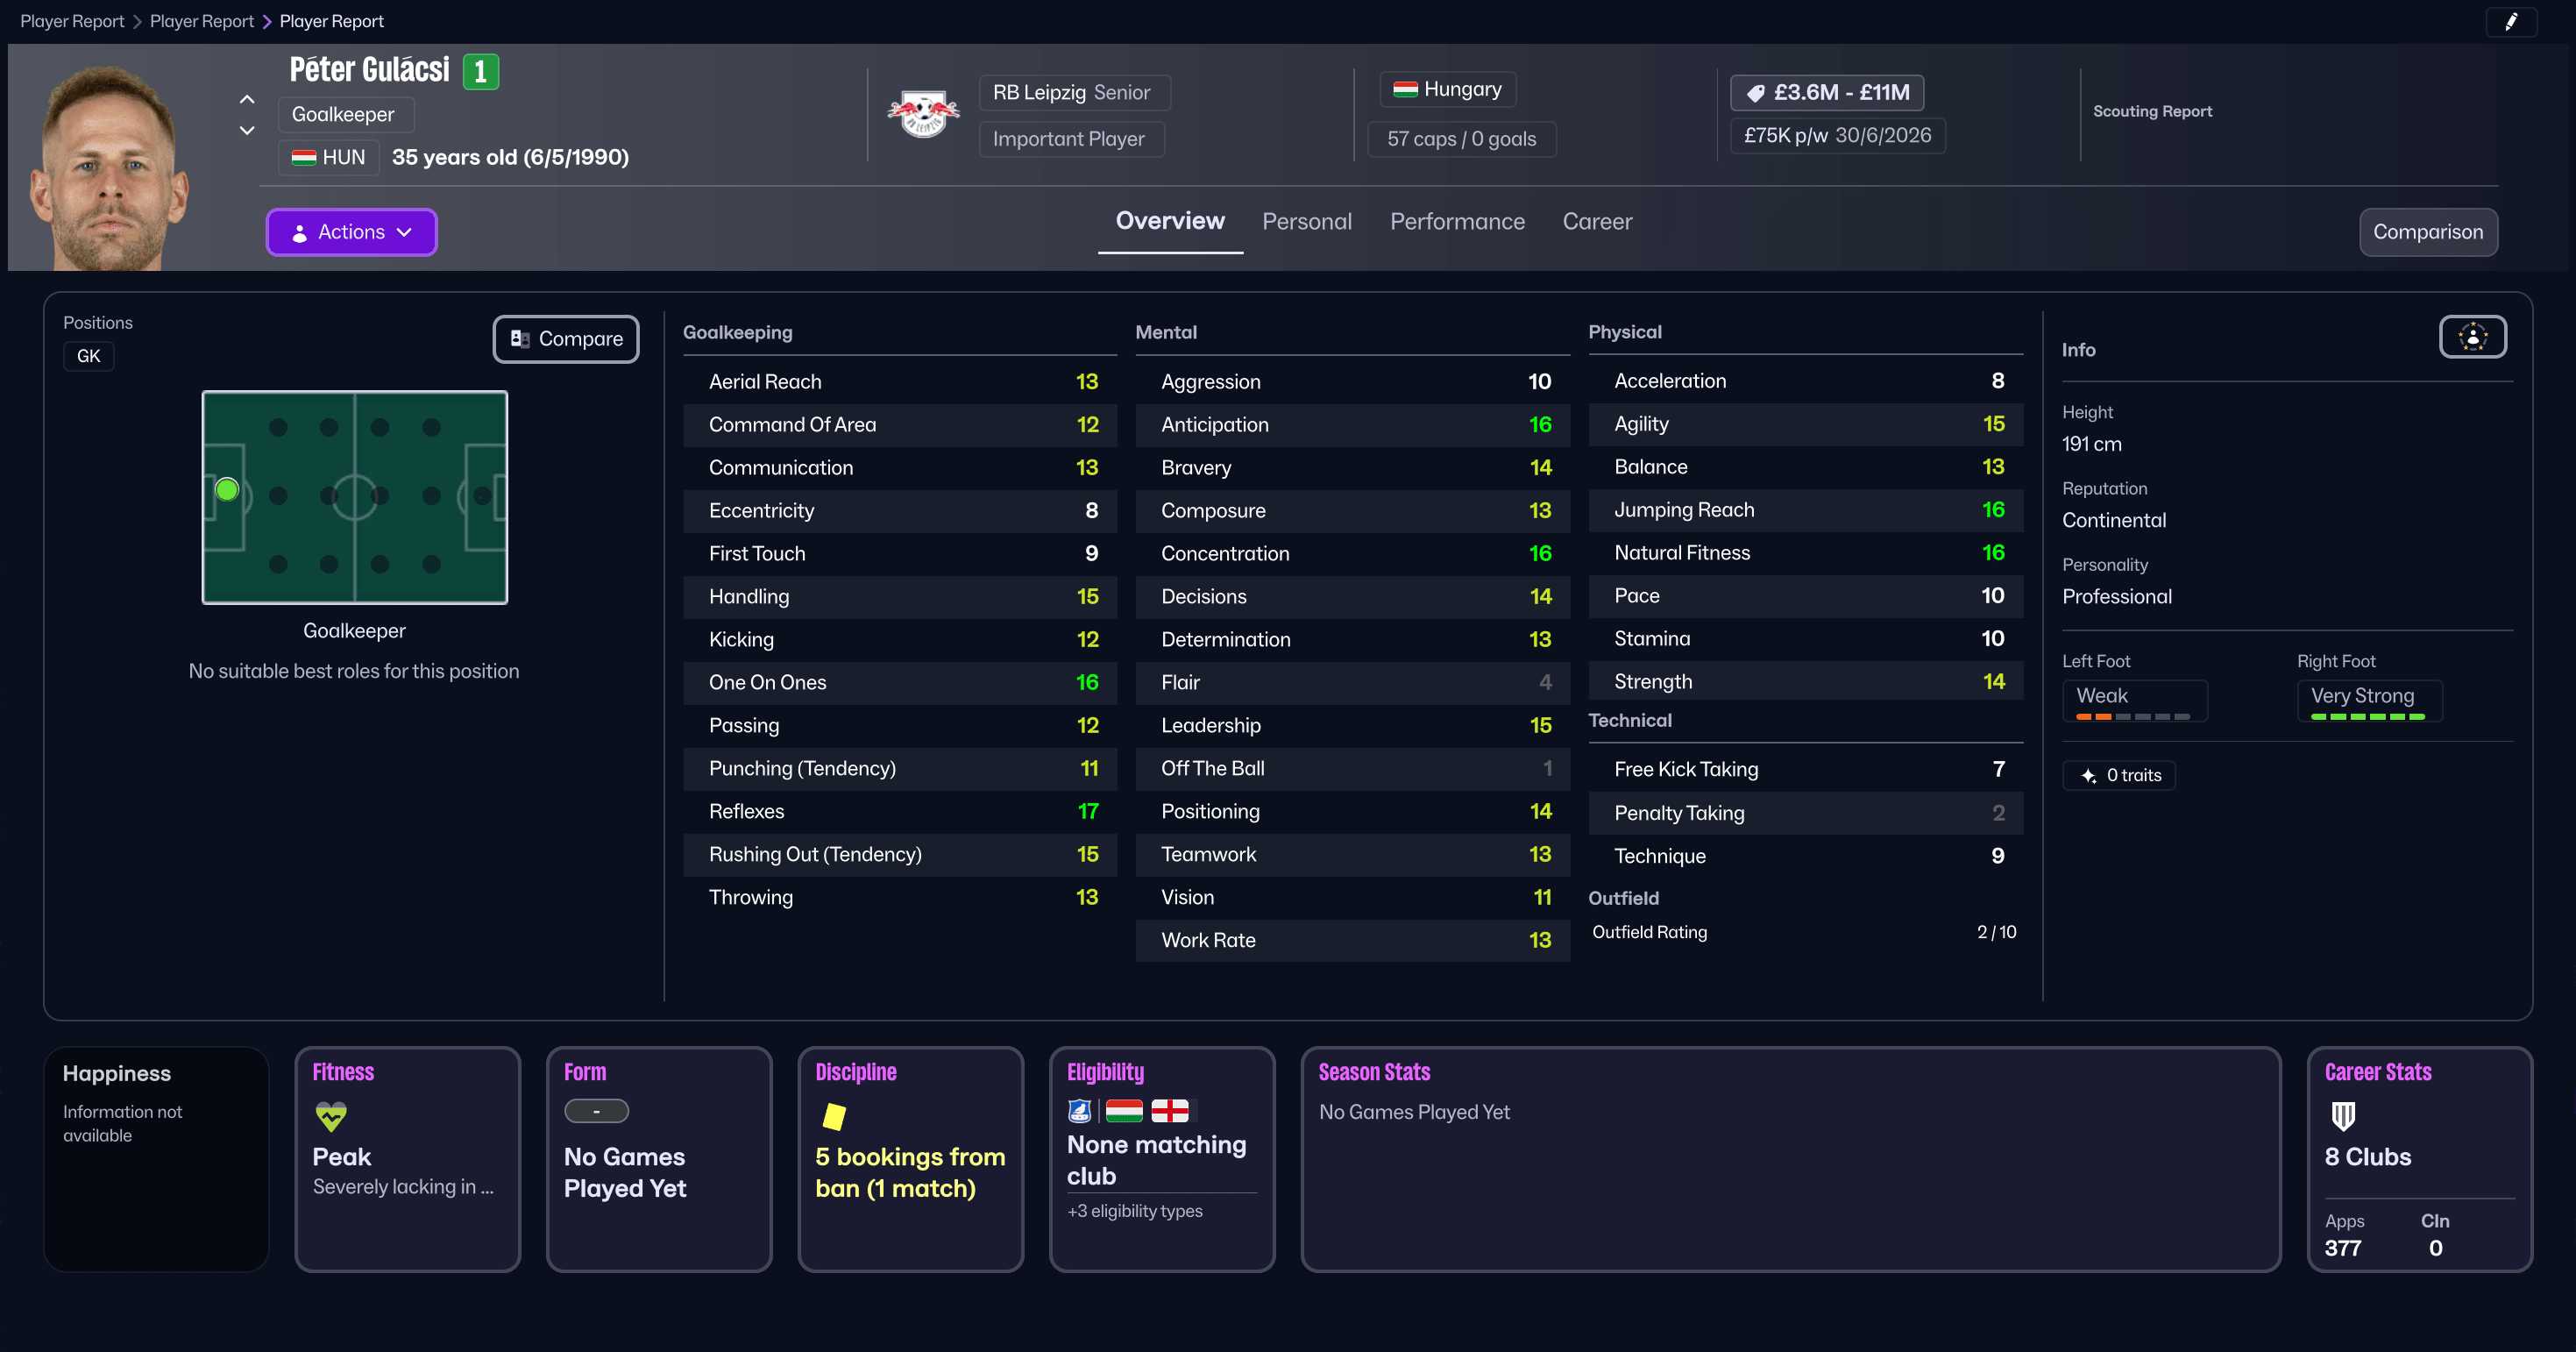Viewport: 2576px width, 1352px height.
Task: Collapse header with the up chevron near photo
Action: tap(246, 99)
